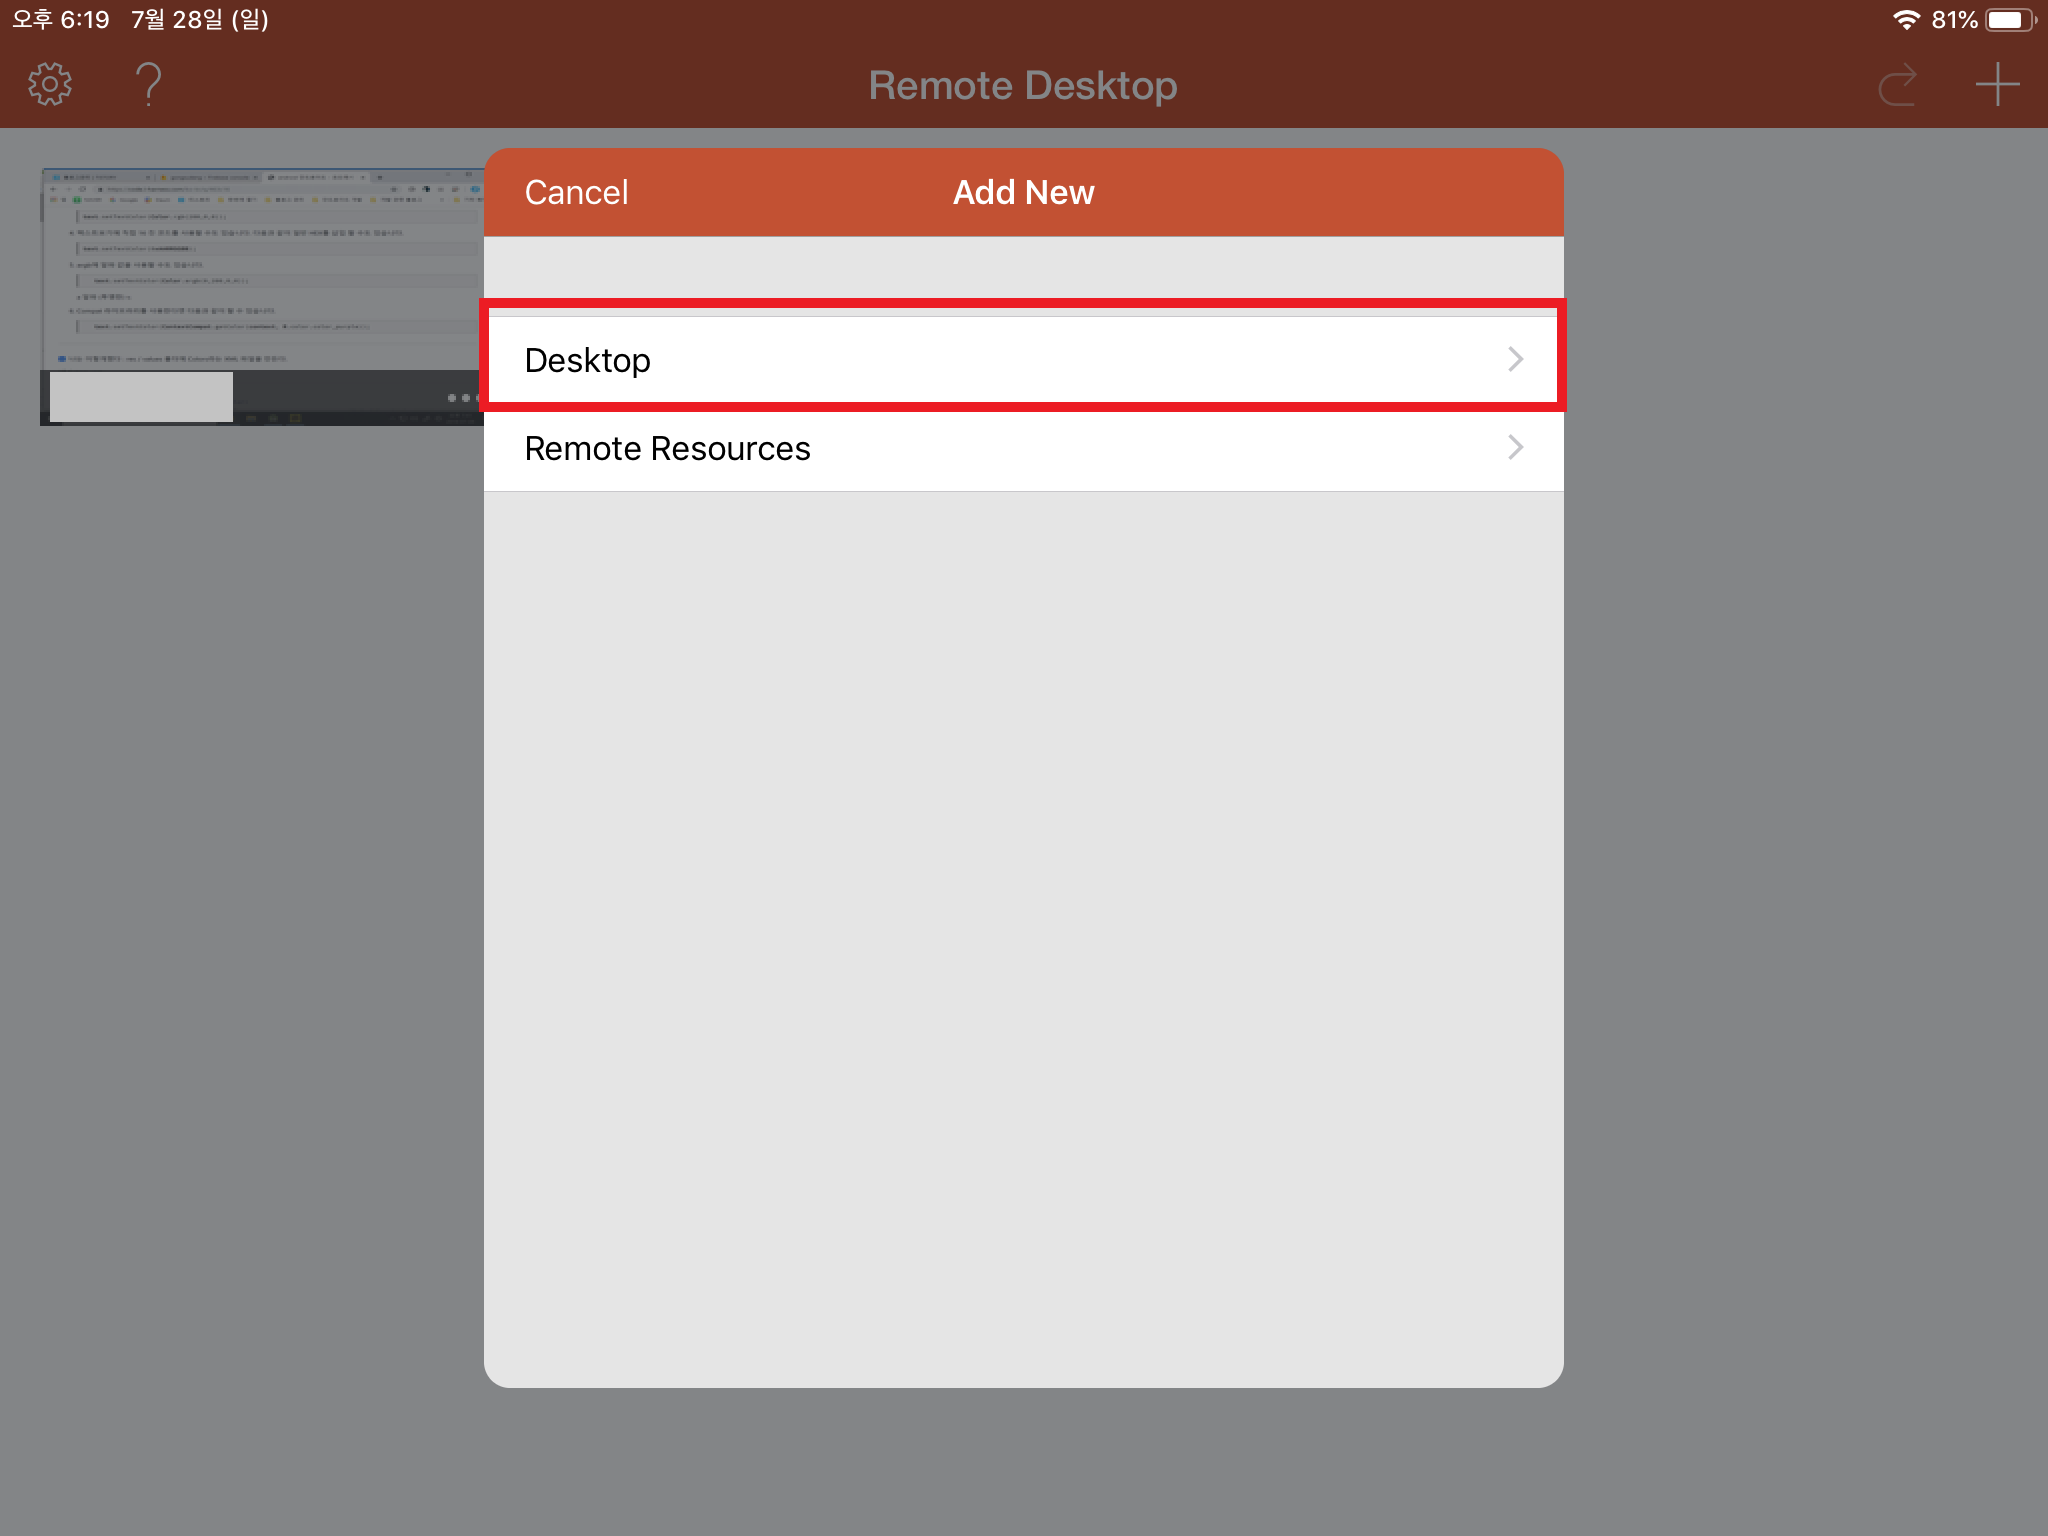Tap the help question mark icon
Screen dimensions: 2048x1536
pyautogui.click(x=148, y=85)
